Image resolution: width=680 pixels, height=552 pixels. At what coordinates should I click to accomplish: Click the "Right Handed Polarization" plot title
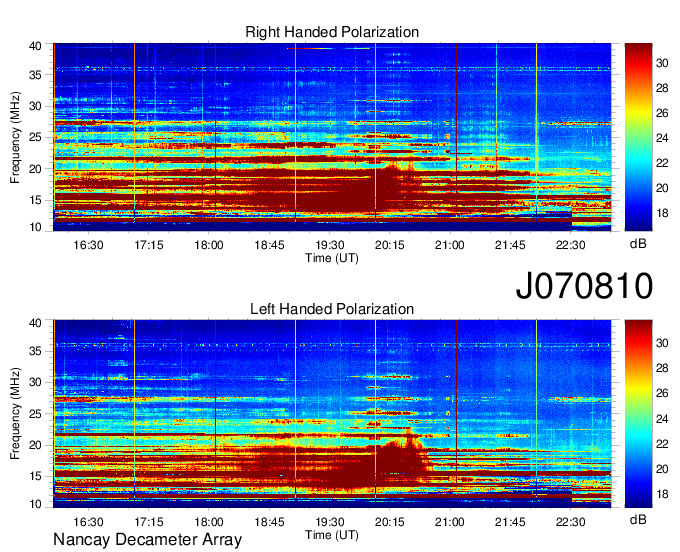pos(332,32)
